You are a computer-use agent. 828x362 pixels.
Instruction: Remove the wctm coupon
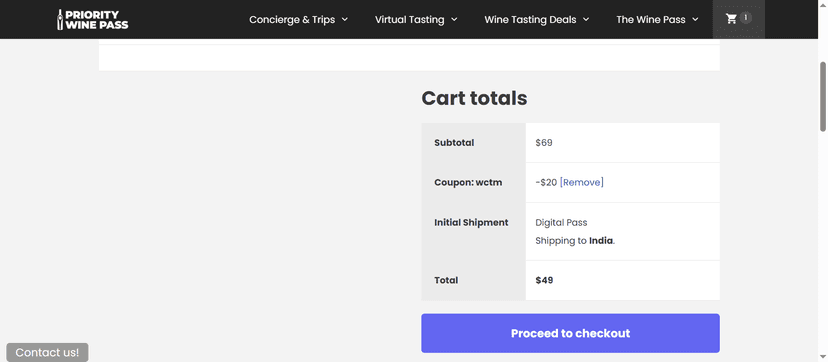pos(581,183)
